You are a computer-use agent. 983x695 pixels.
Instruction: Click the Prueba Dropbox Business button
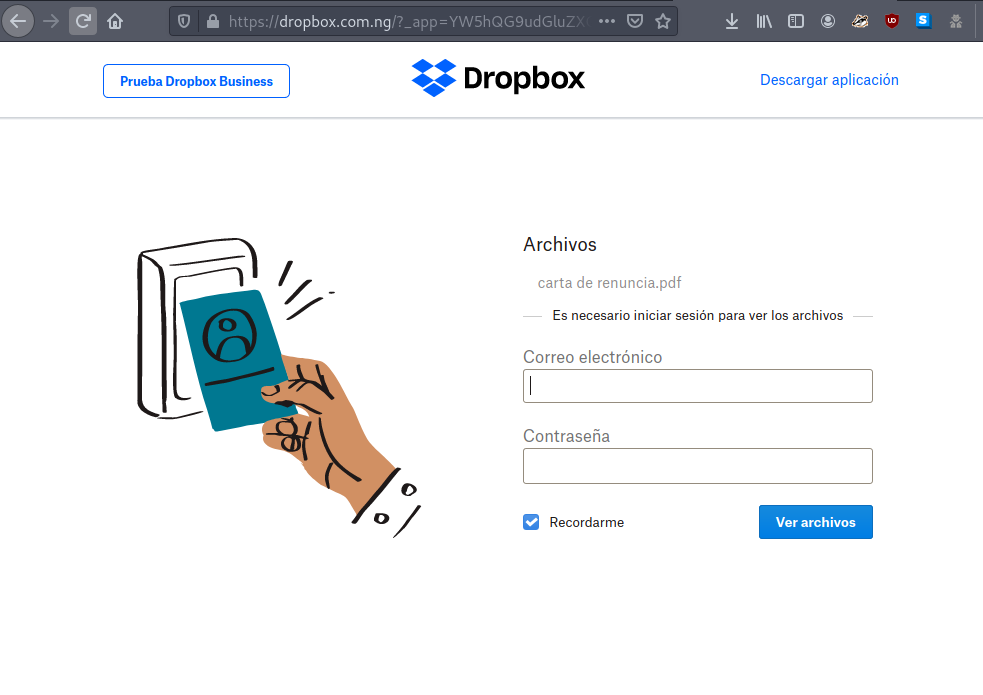(x=196, y=81)
